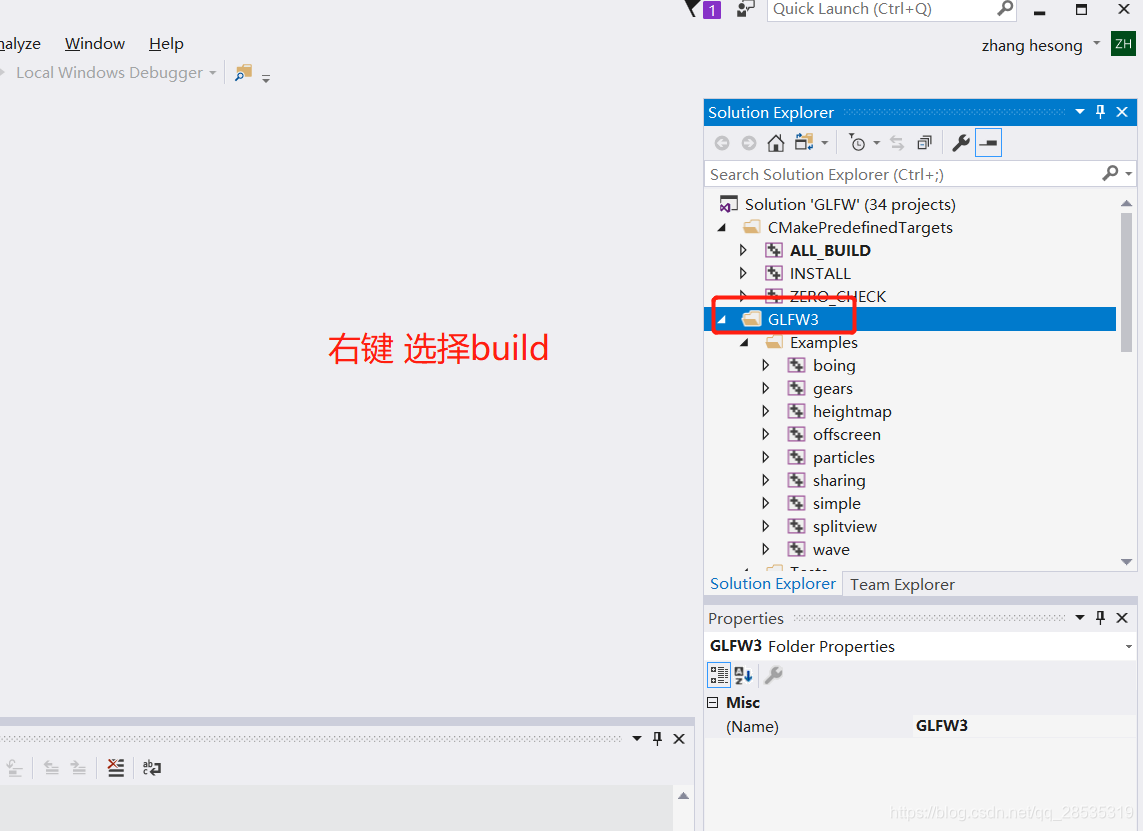Collapse the GLFW3 folder

[722, 319]
